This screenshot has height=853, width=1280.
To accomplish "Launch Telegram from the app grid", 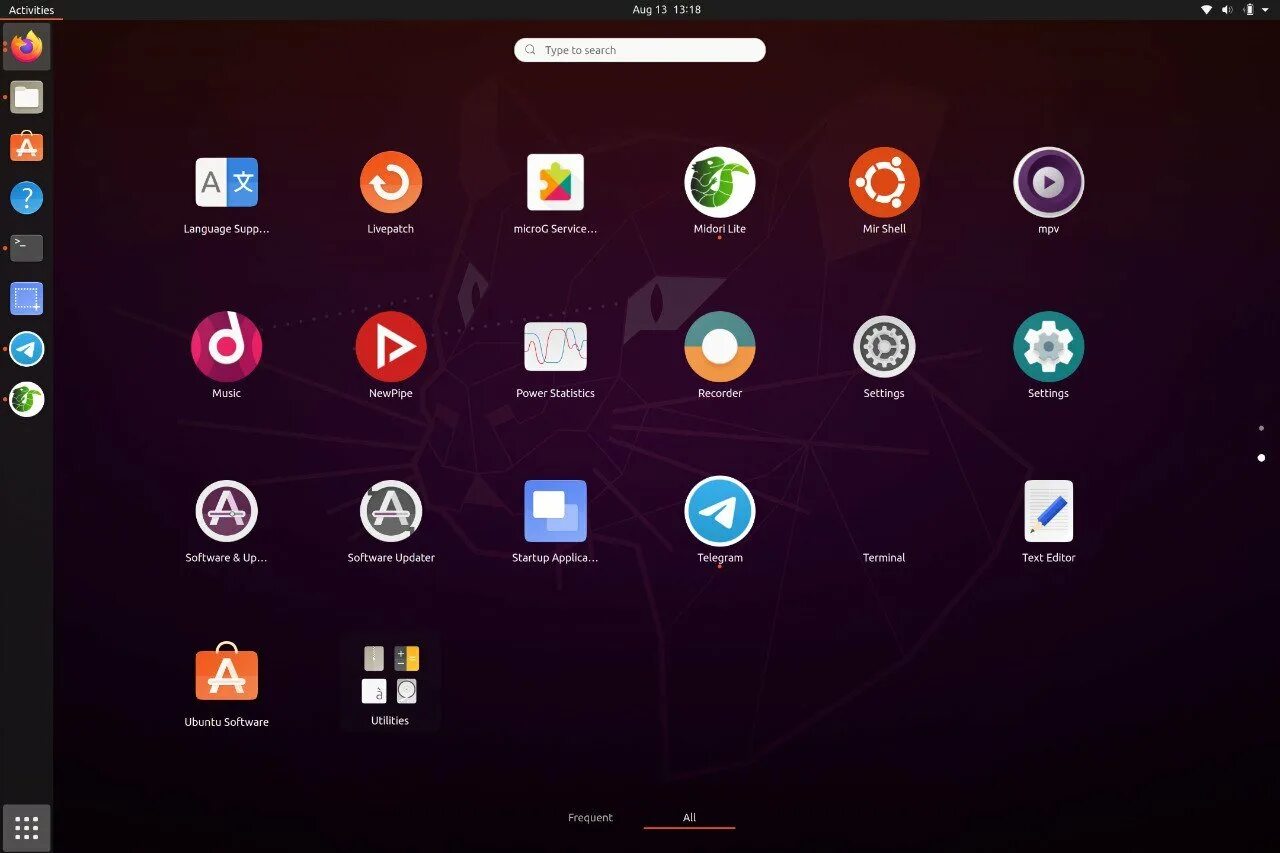I will [719, 511].
